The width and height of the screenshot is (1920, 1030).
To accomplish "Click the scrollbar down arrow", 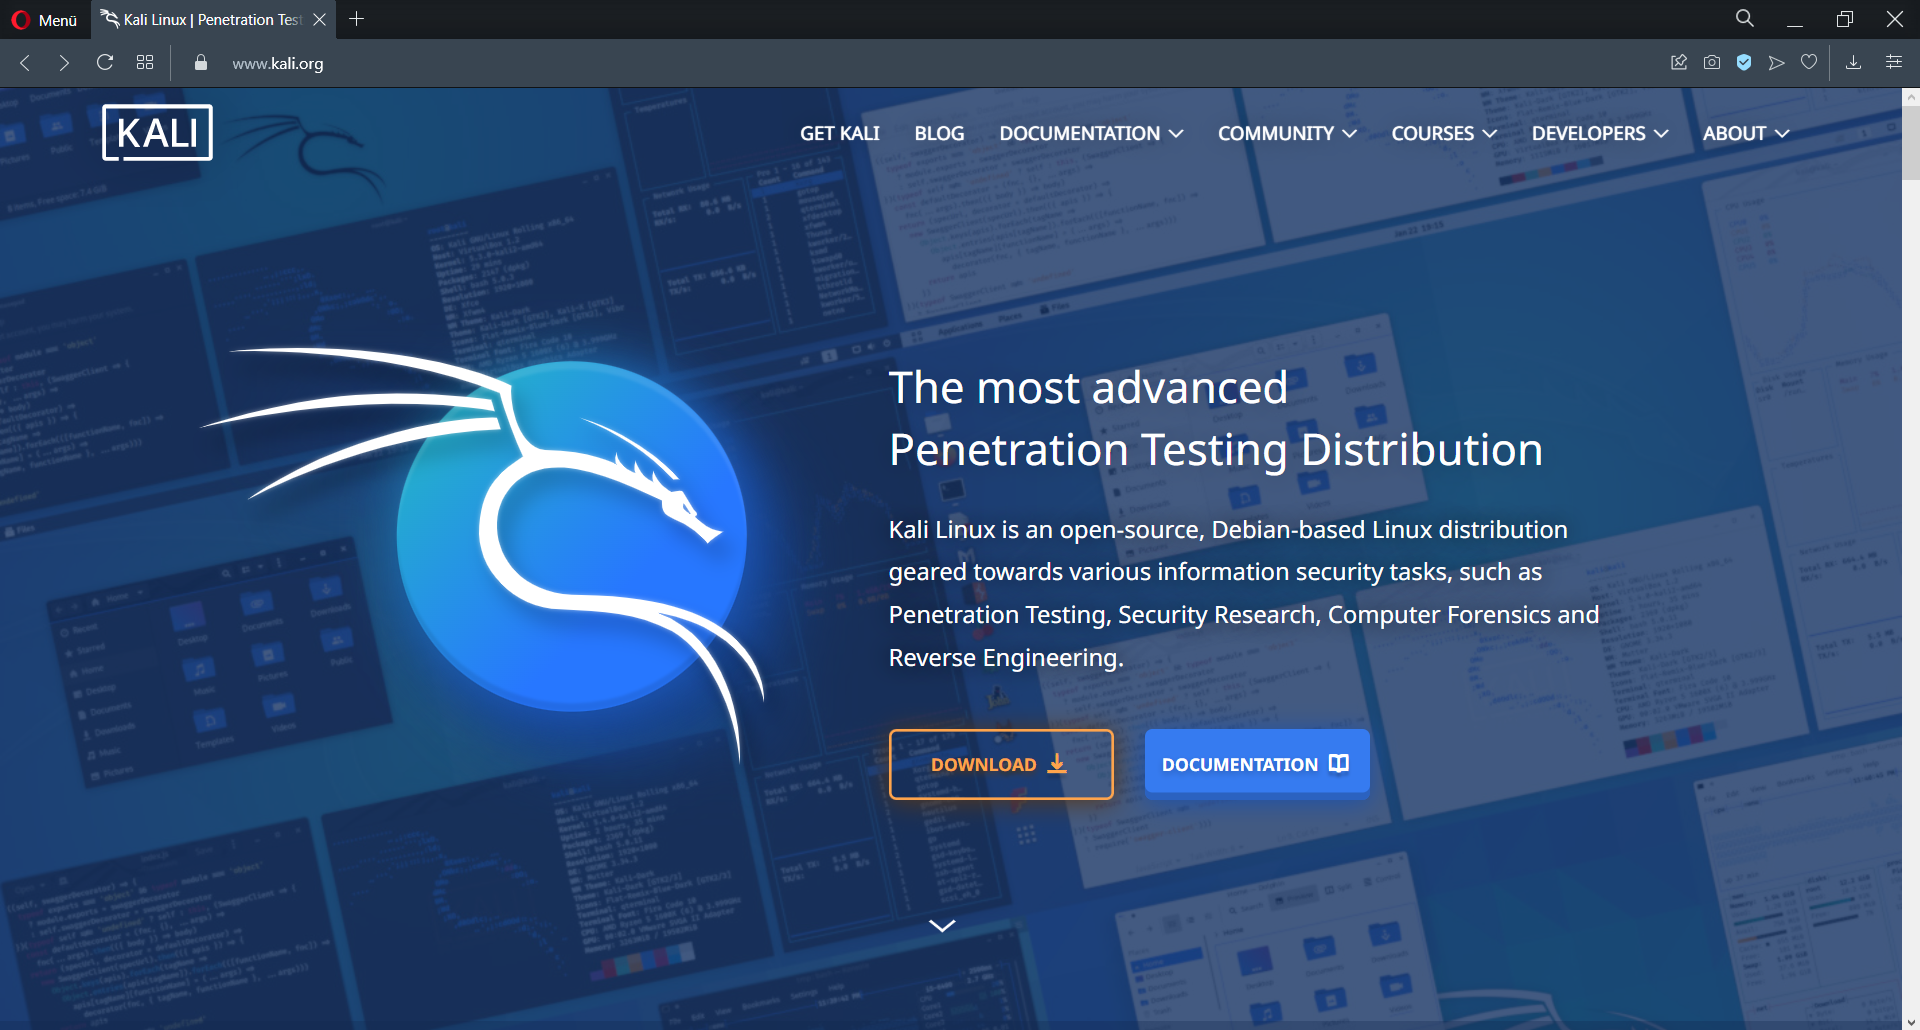I will pos(1911,1021).
